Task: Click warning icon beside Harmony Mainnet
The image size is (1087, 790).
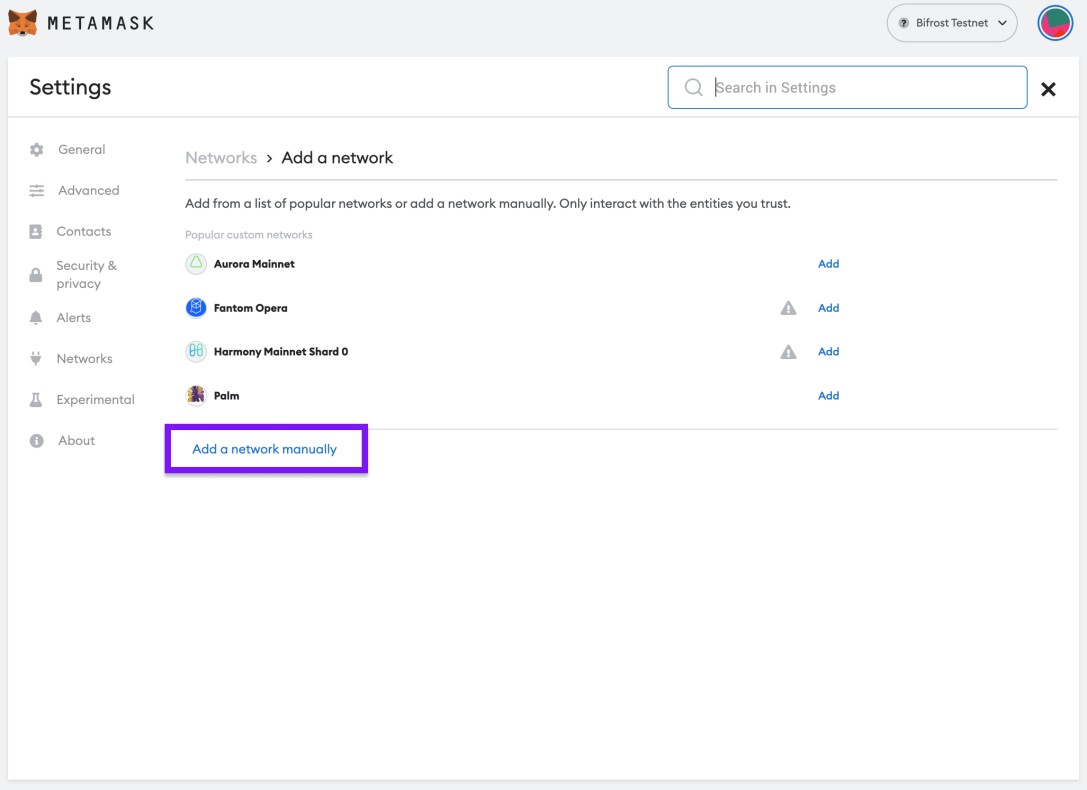Action: [788, 352]
